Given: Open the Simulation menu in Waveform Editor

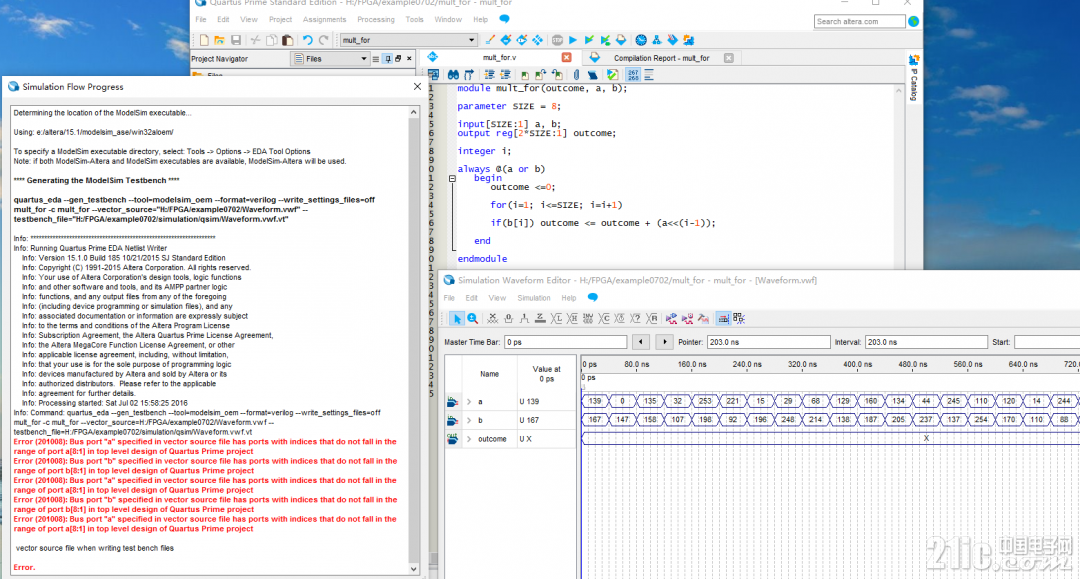Looking at the screenshot, I should [534, 298].
